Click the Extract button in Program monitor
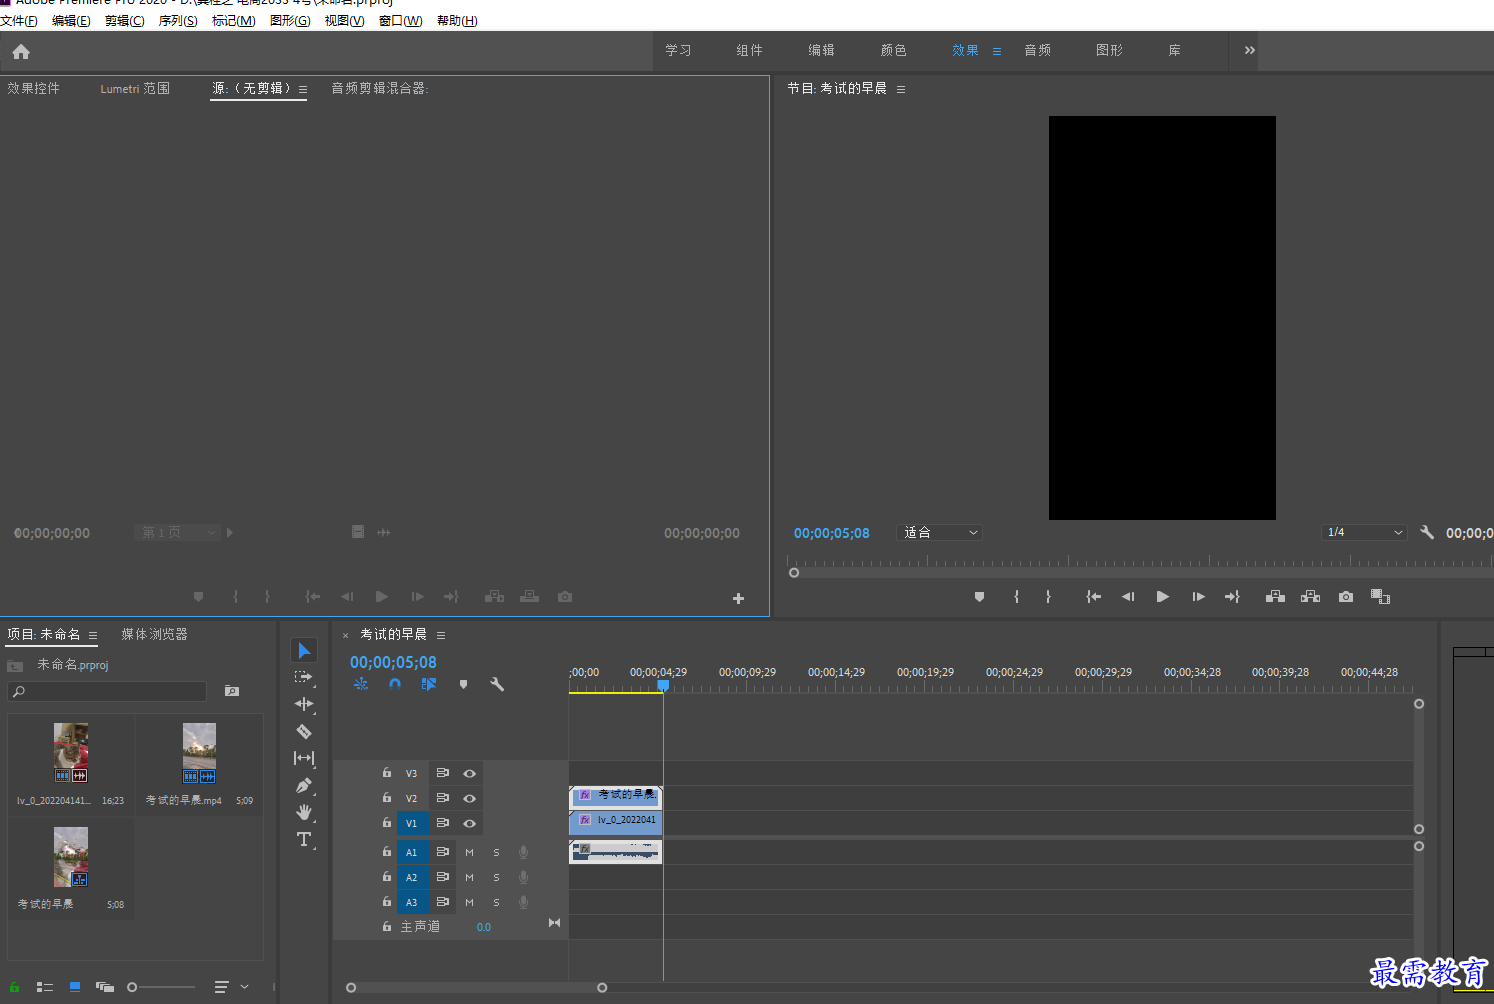The width and height of the screenshot is (1494, 1004). tap(1310, 597)
